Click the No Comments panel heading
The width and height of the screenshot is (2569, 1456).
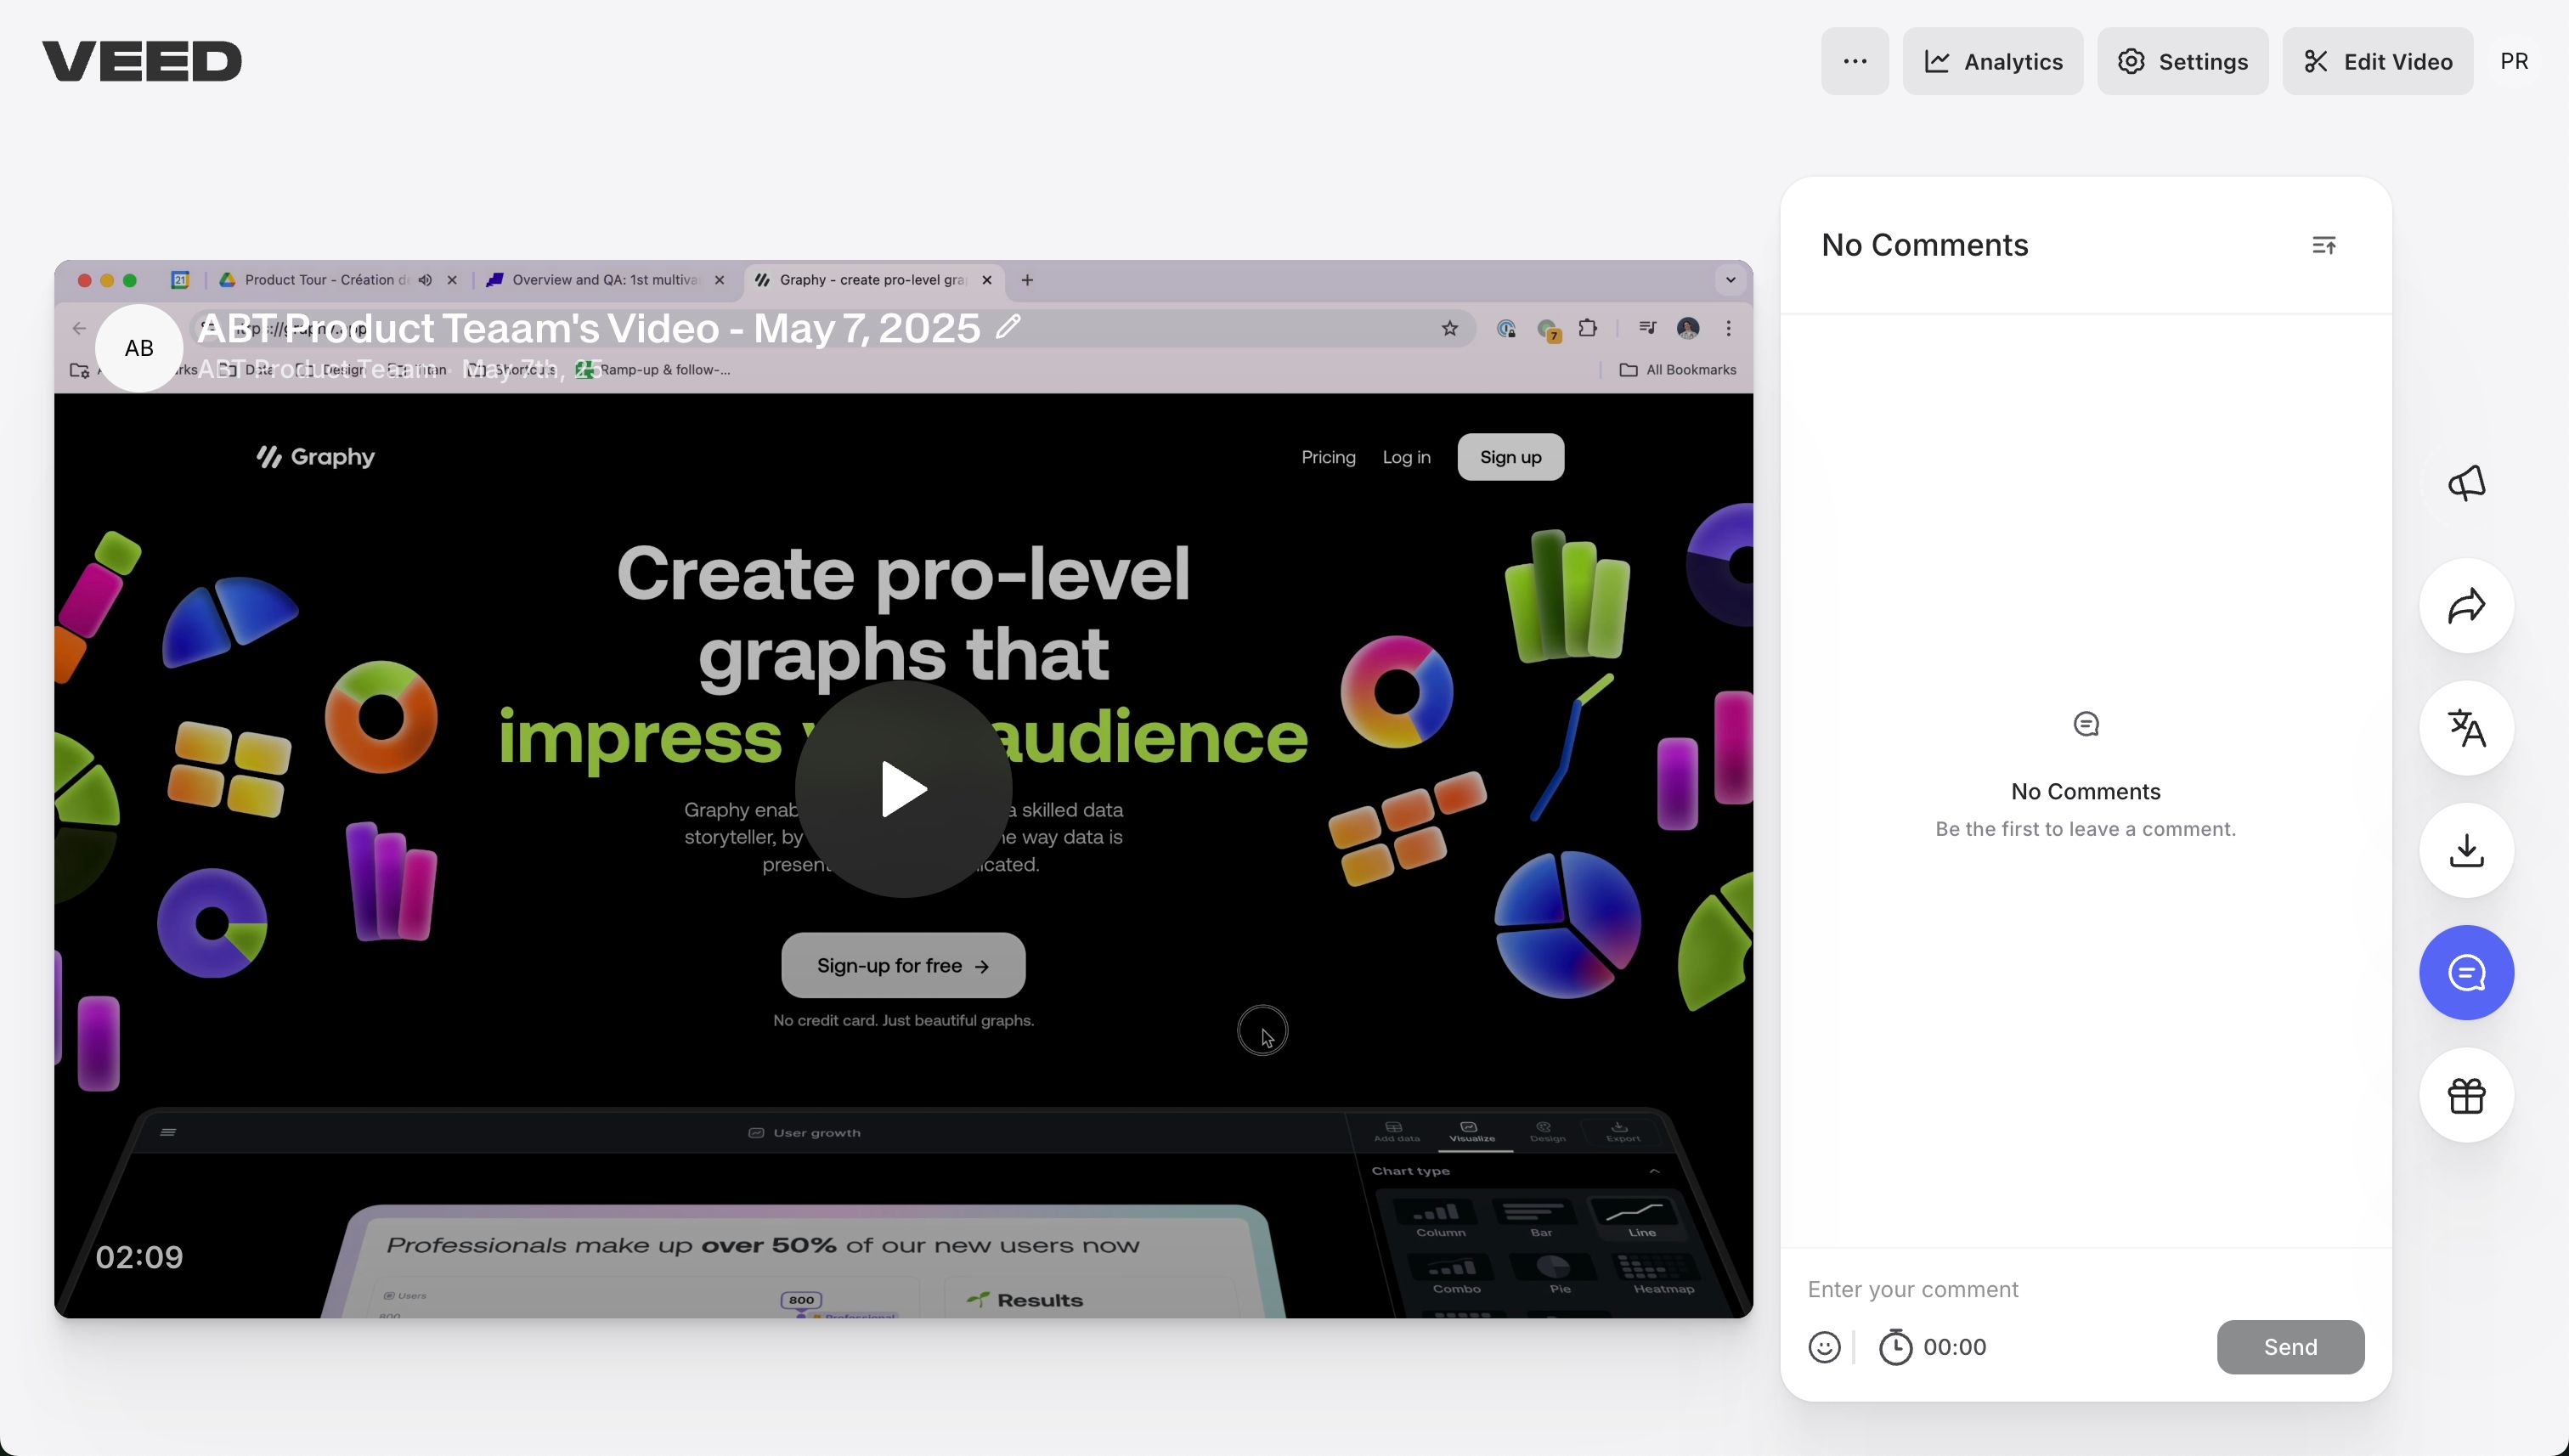[1924, 245]
